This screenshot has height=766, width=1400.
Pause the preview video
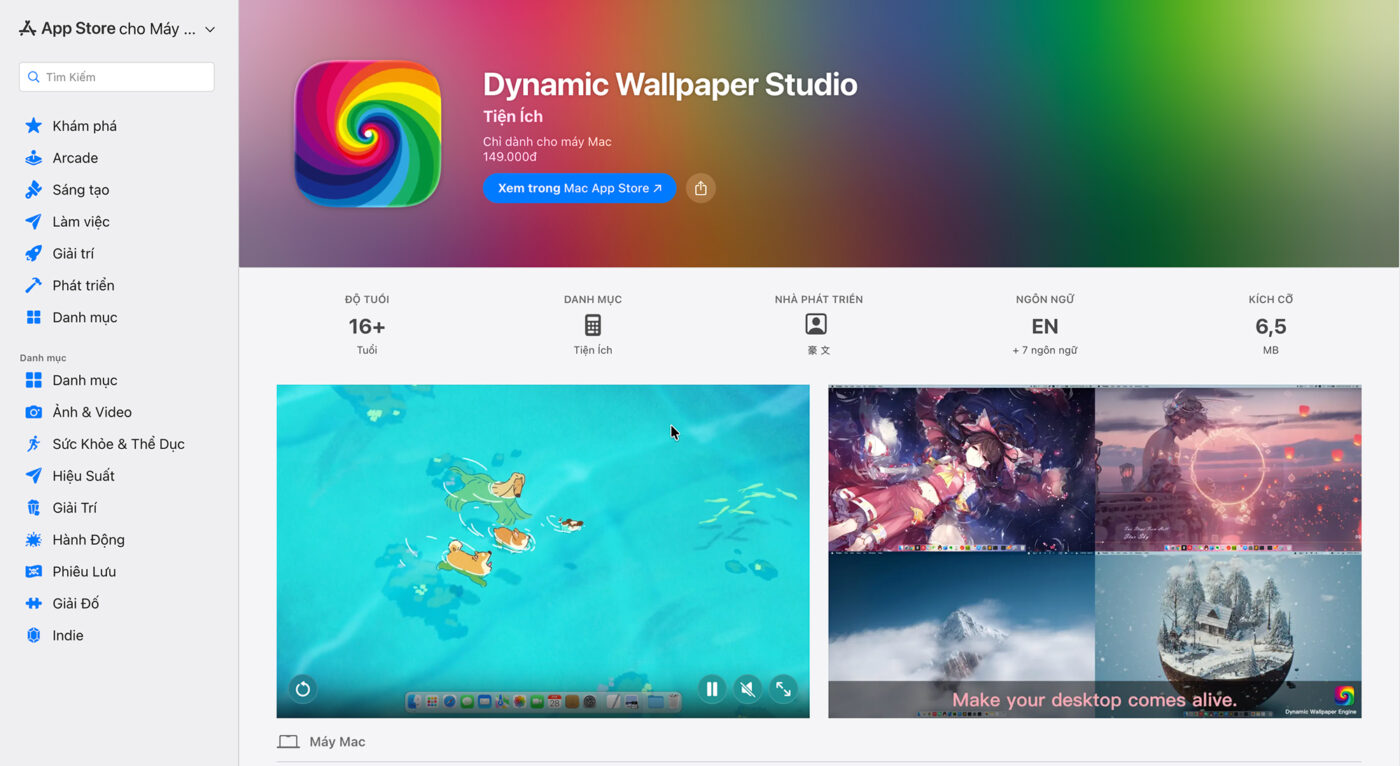coord(712,688)
